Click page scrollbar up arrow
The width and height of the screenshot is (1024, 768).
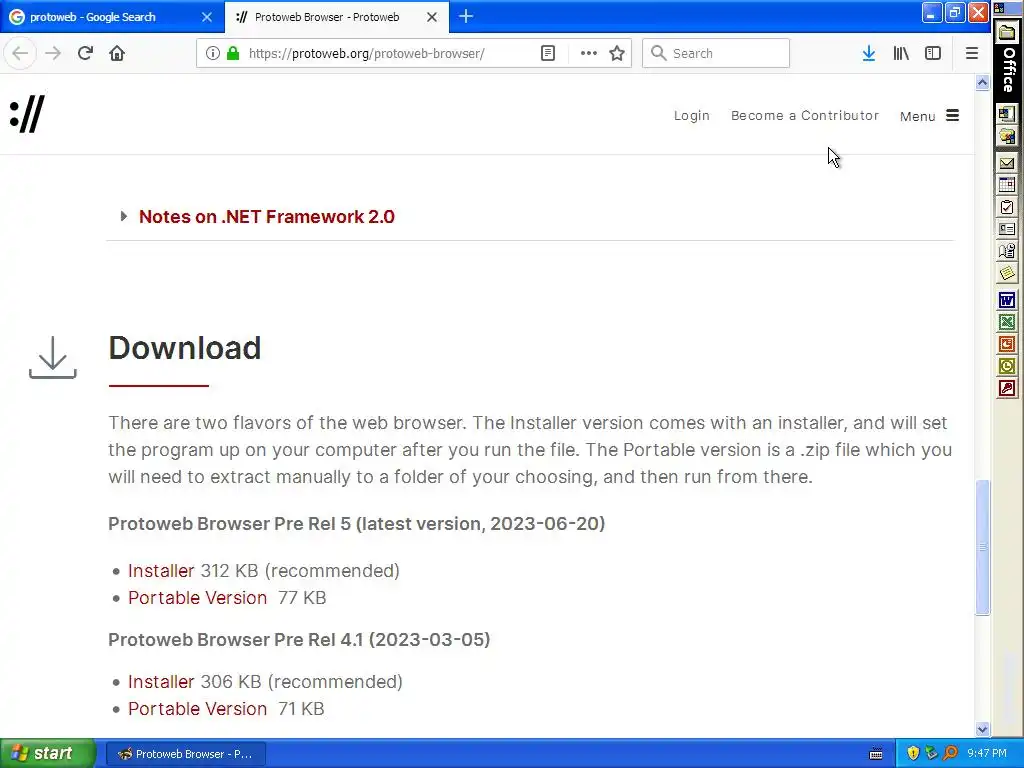pyautogui.click(x=982, y=82)
